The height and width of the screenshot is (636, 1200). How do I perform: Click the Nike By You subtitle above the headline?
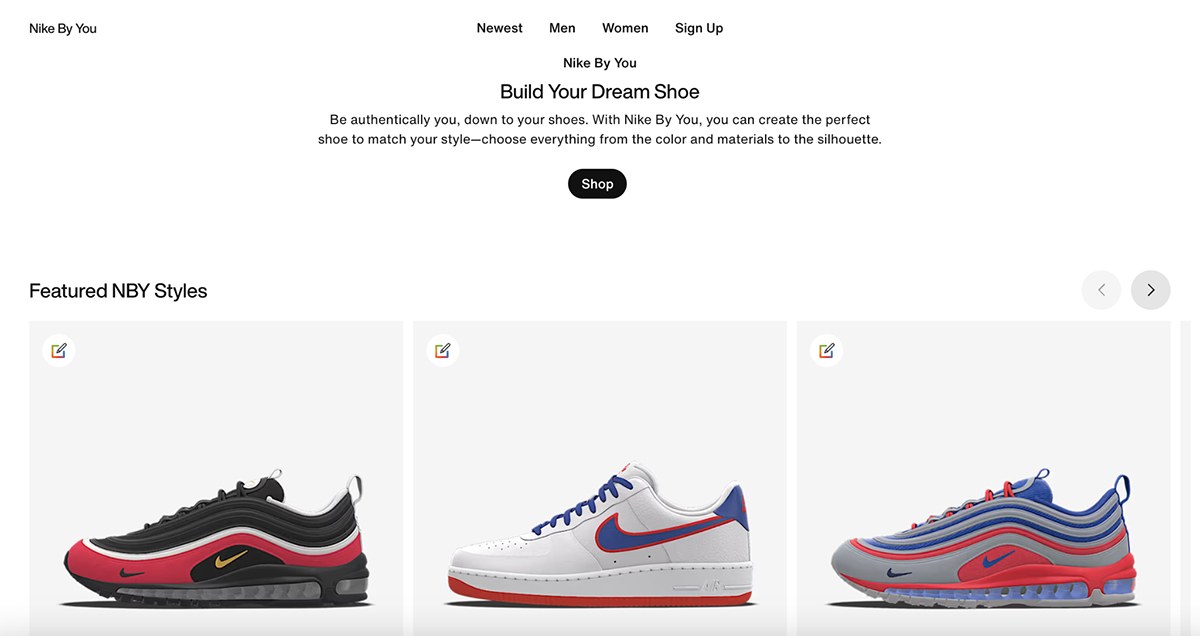600,63
